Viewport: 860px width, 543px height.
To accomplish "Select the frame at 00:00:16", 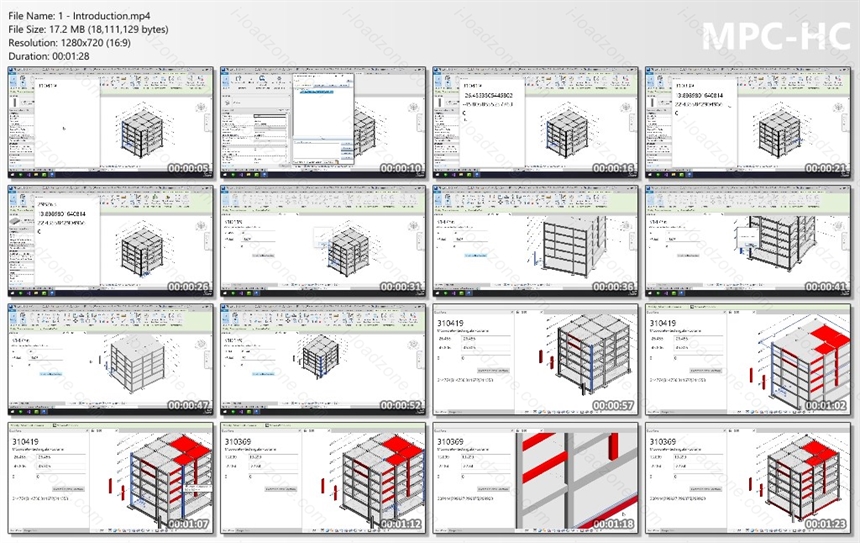I will click(535, 122).
